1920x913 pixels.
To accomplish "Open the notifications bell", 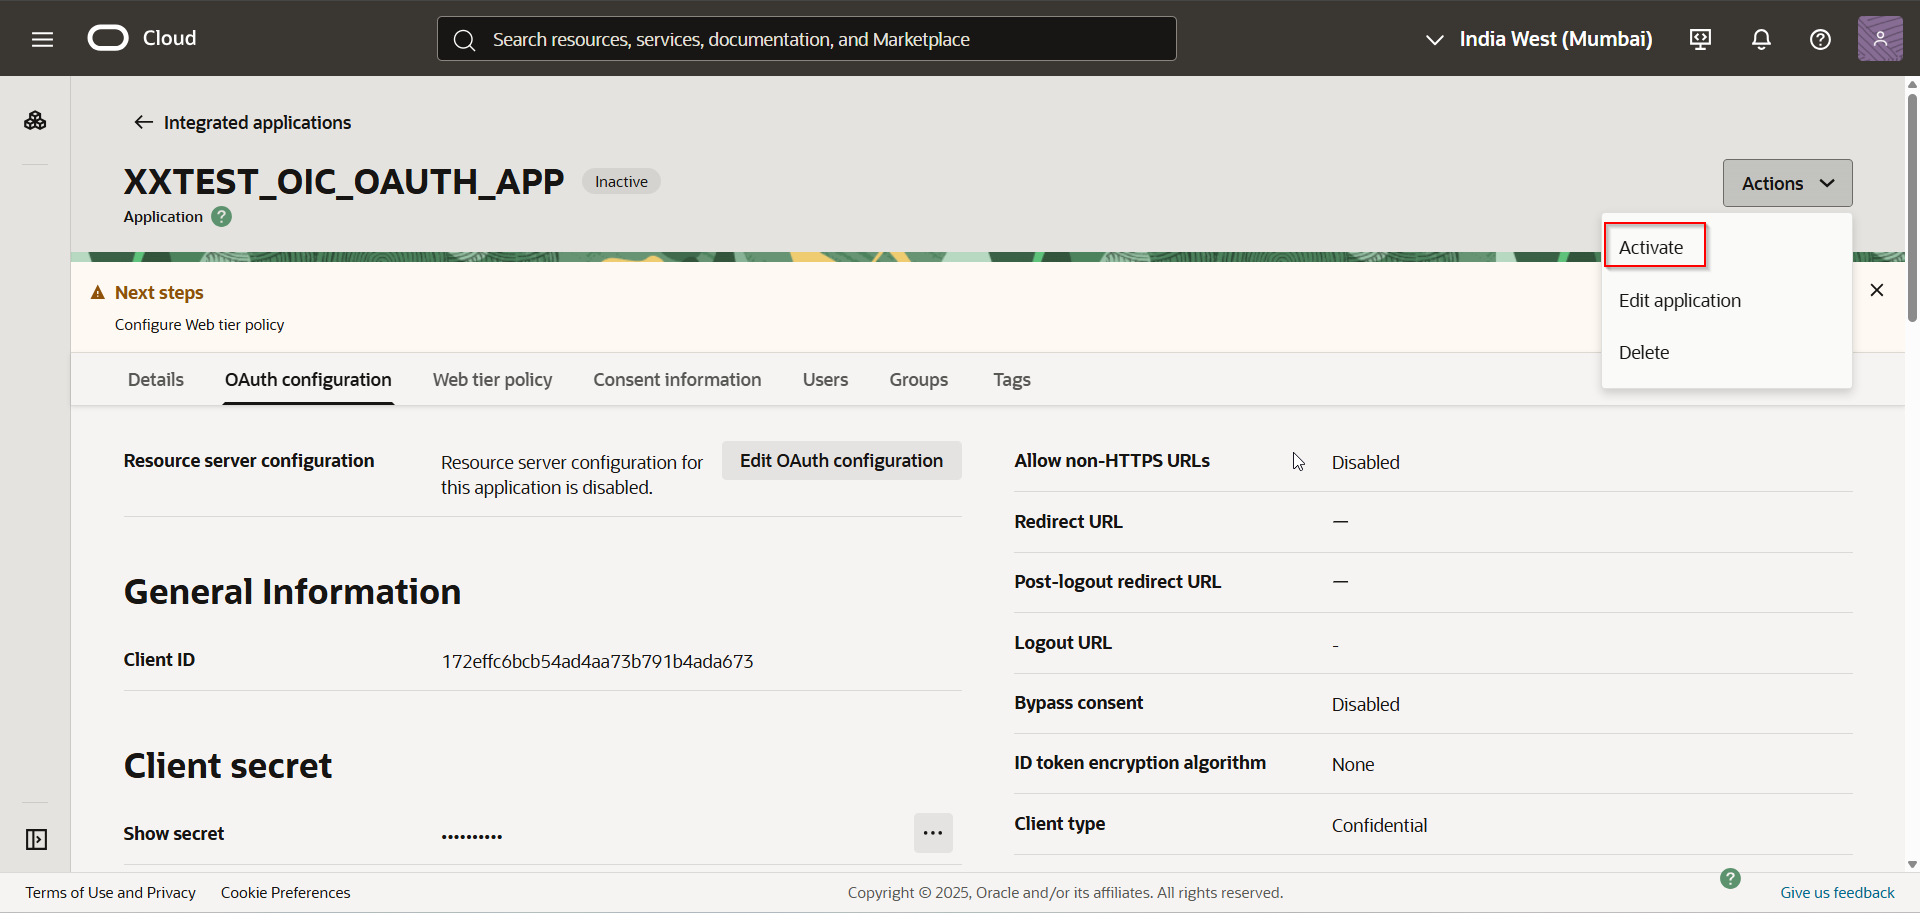I will pyautogui.click(x=1760, y=39).
